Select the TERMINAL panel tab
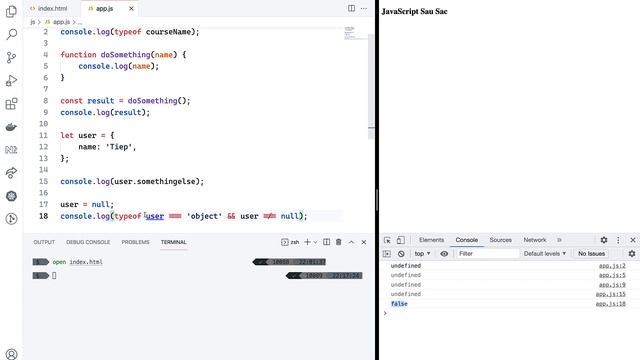The width and height of the screenshot is (640, 360). (x=173, y=242)
